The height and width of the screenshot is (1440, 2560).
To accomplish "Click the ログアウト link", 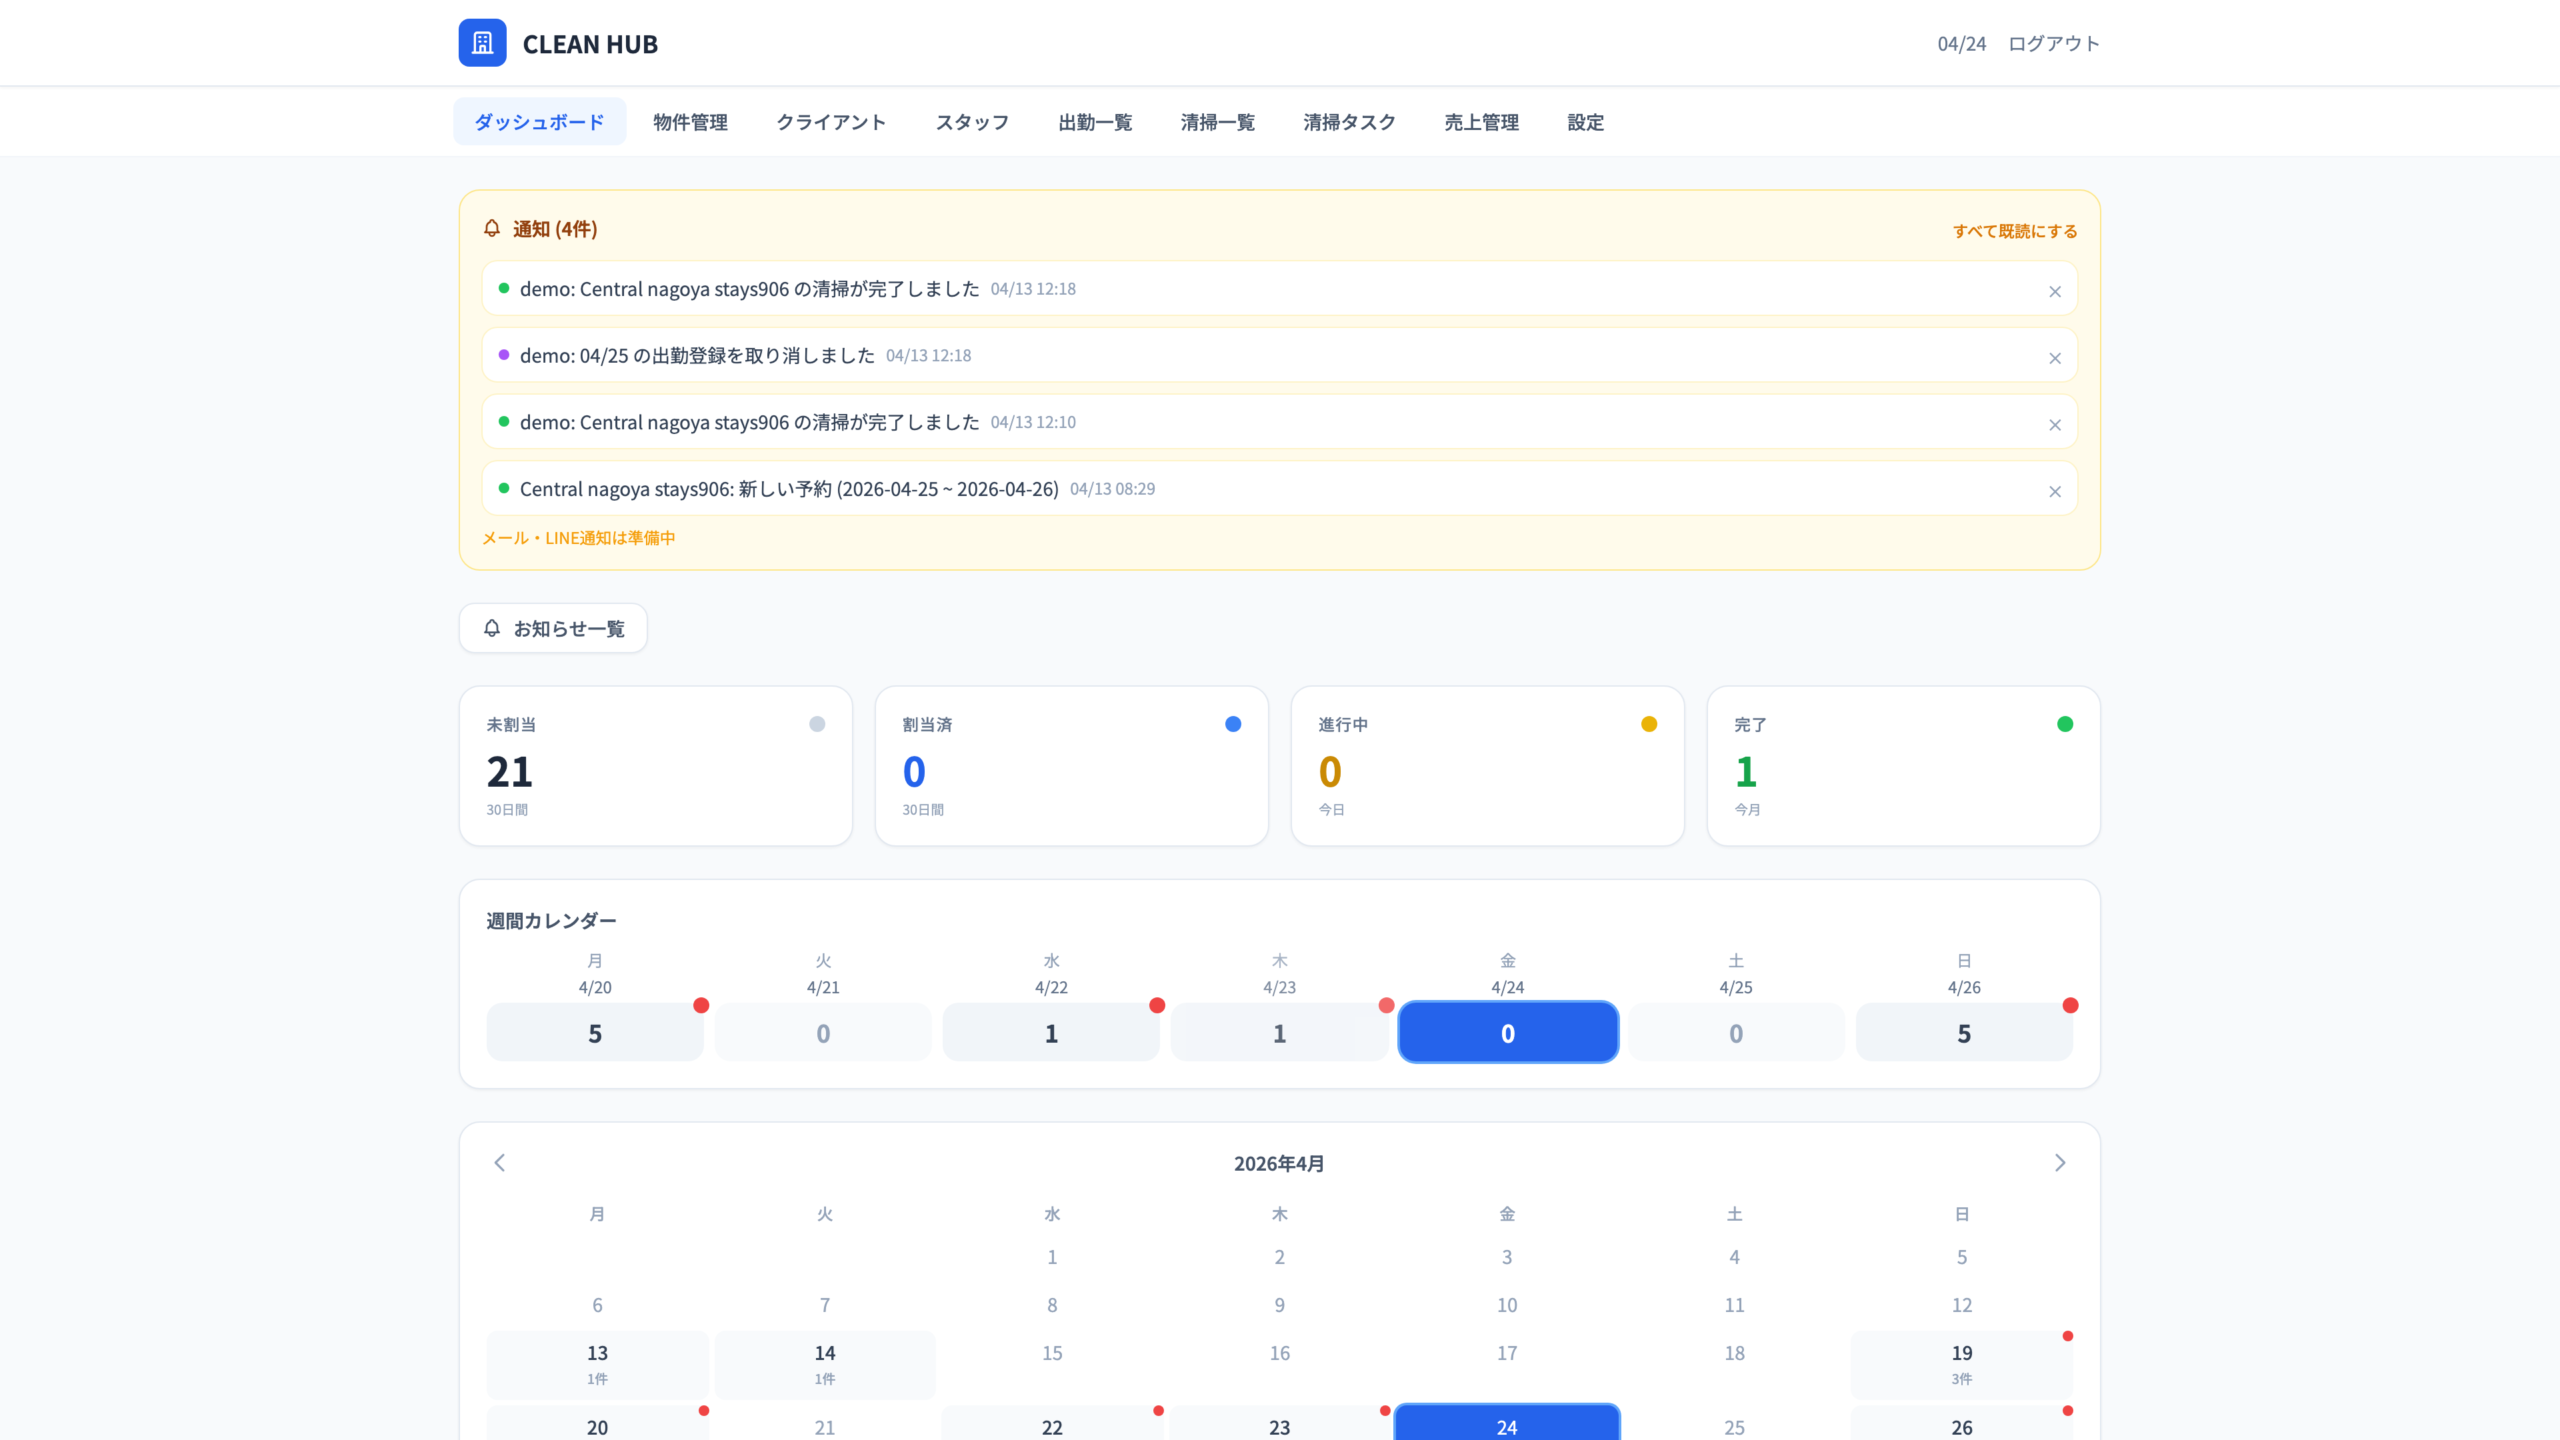I will pos(2054,44).
